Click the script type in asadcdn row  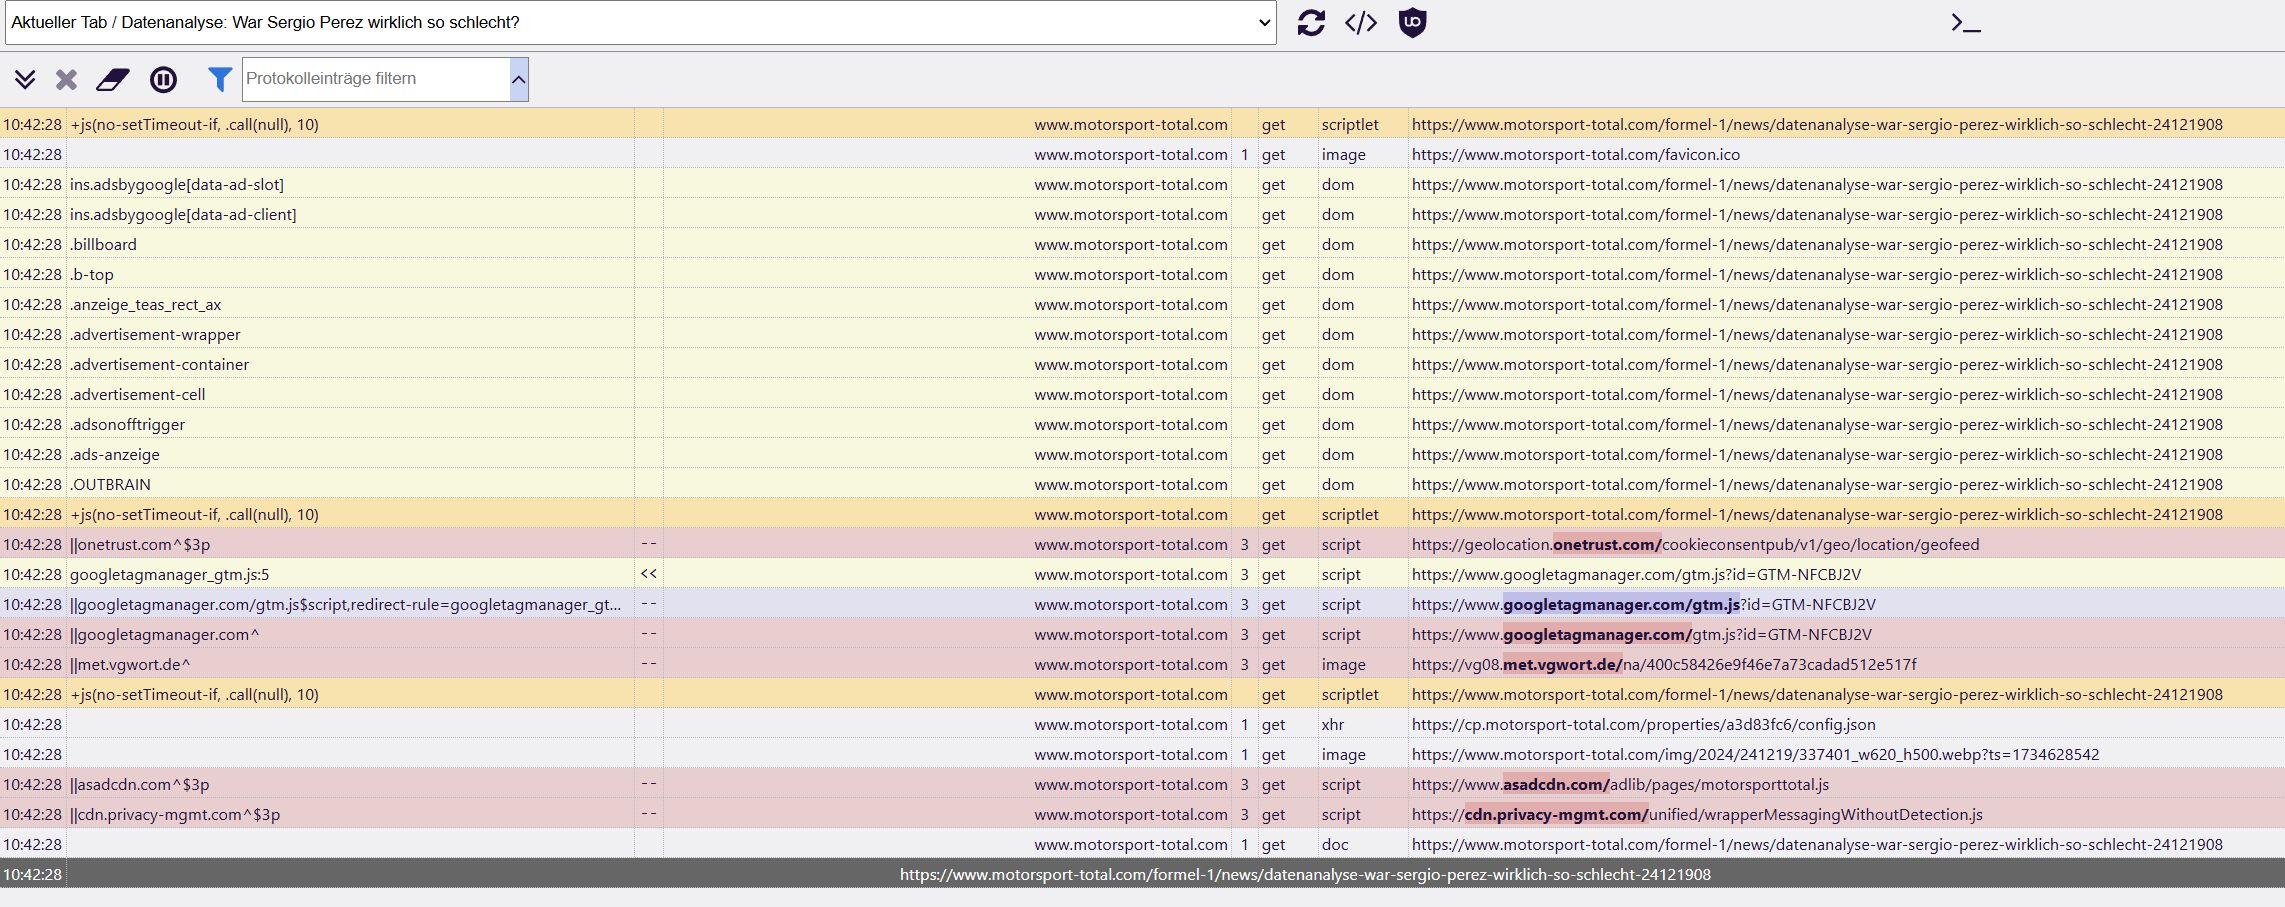point(1341,784)
